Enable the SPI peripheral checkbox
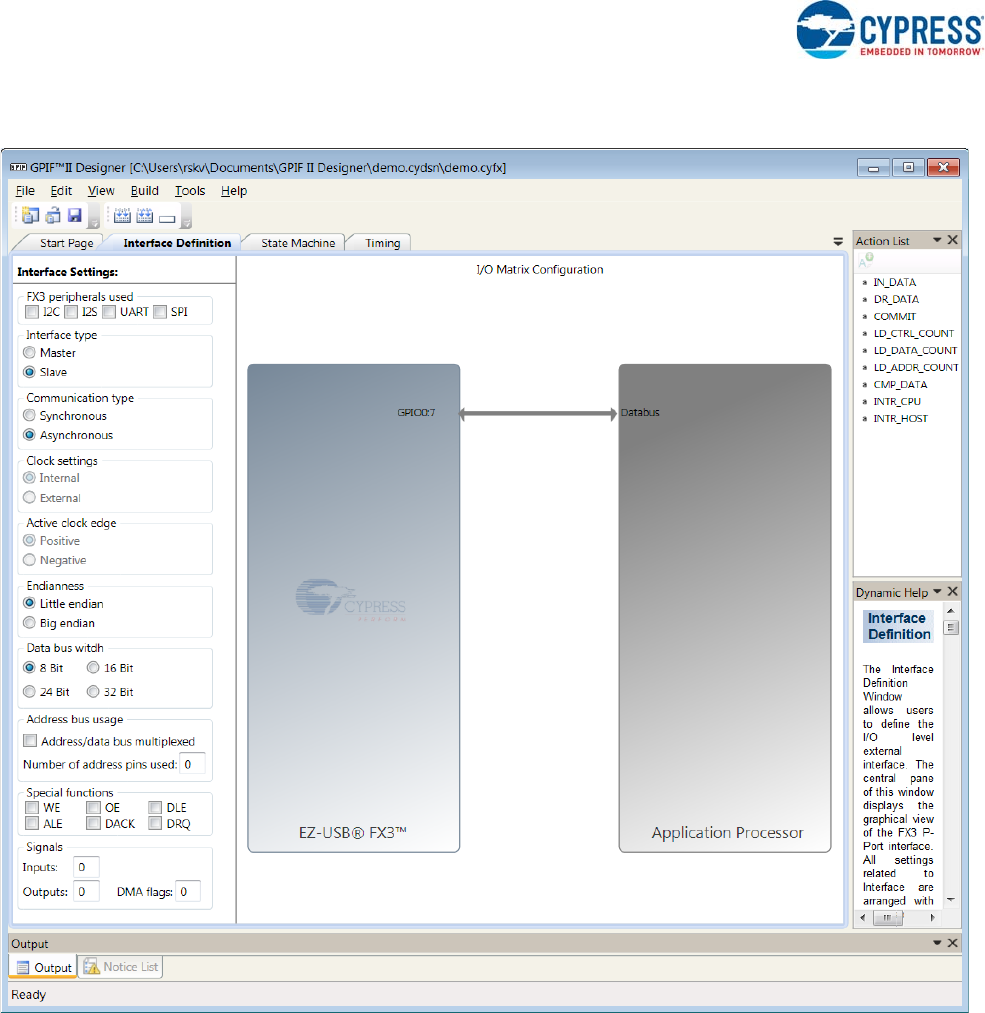Screen dimensions: 985x1013 (x=160, y=312)
